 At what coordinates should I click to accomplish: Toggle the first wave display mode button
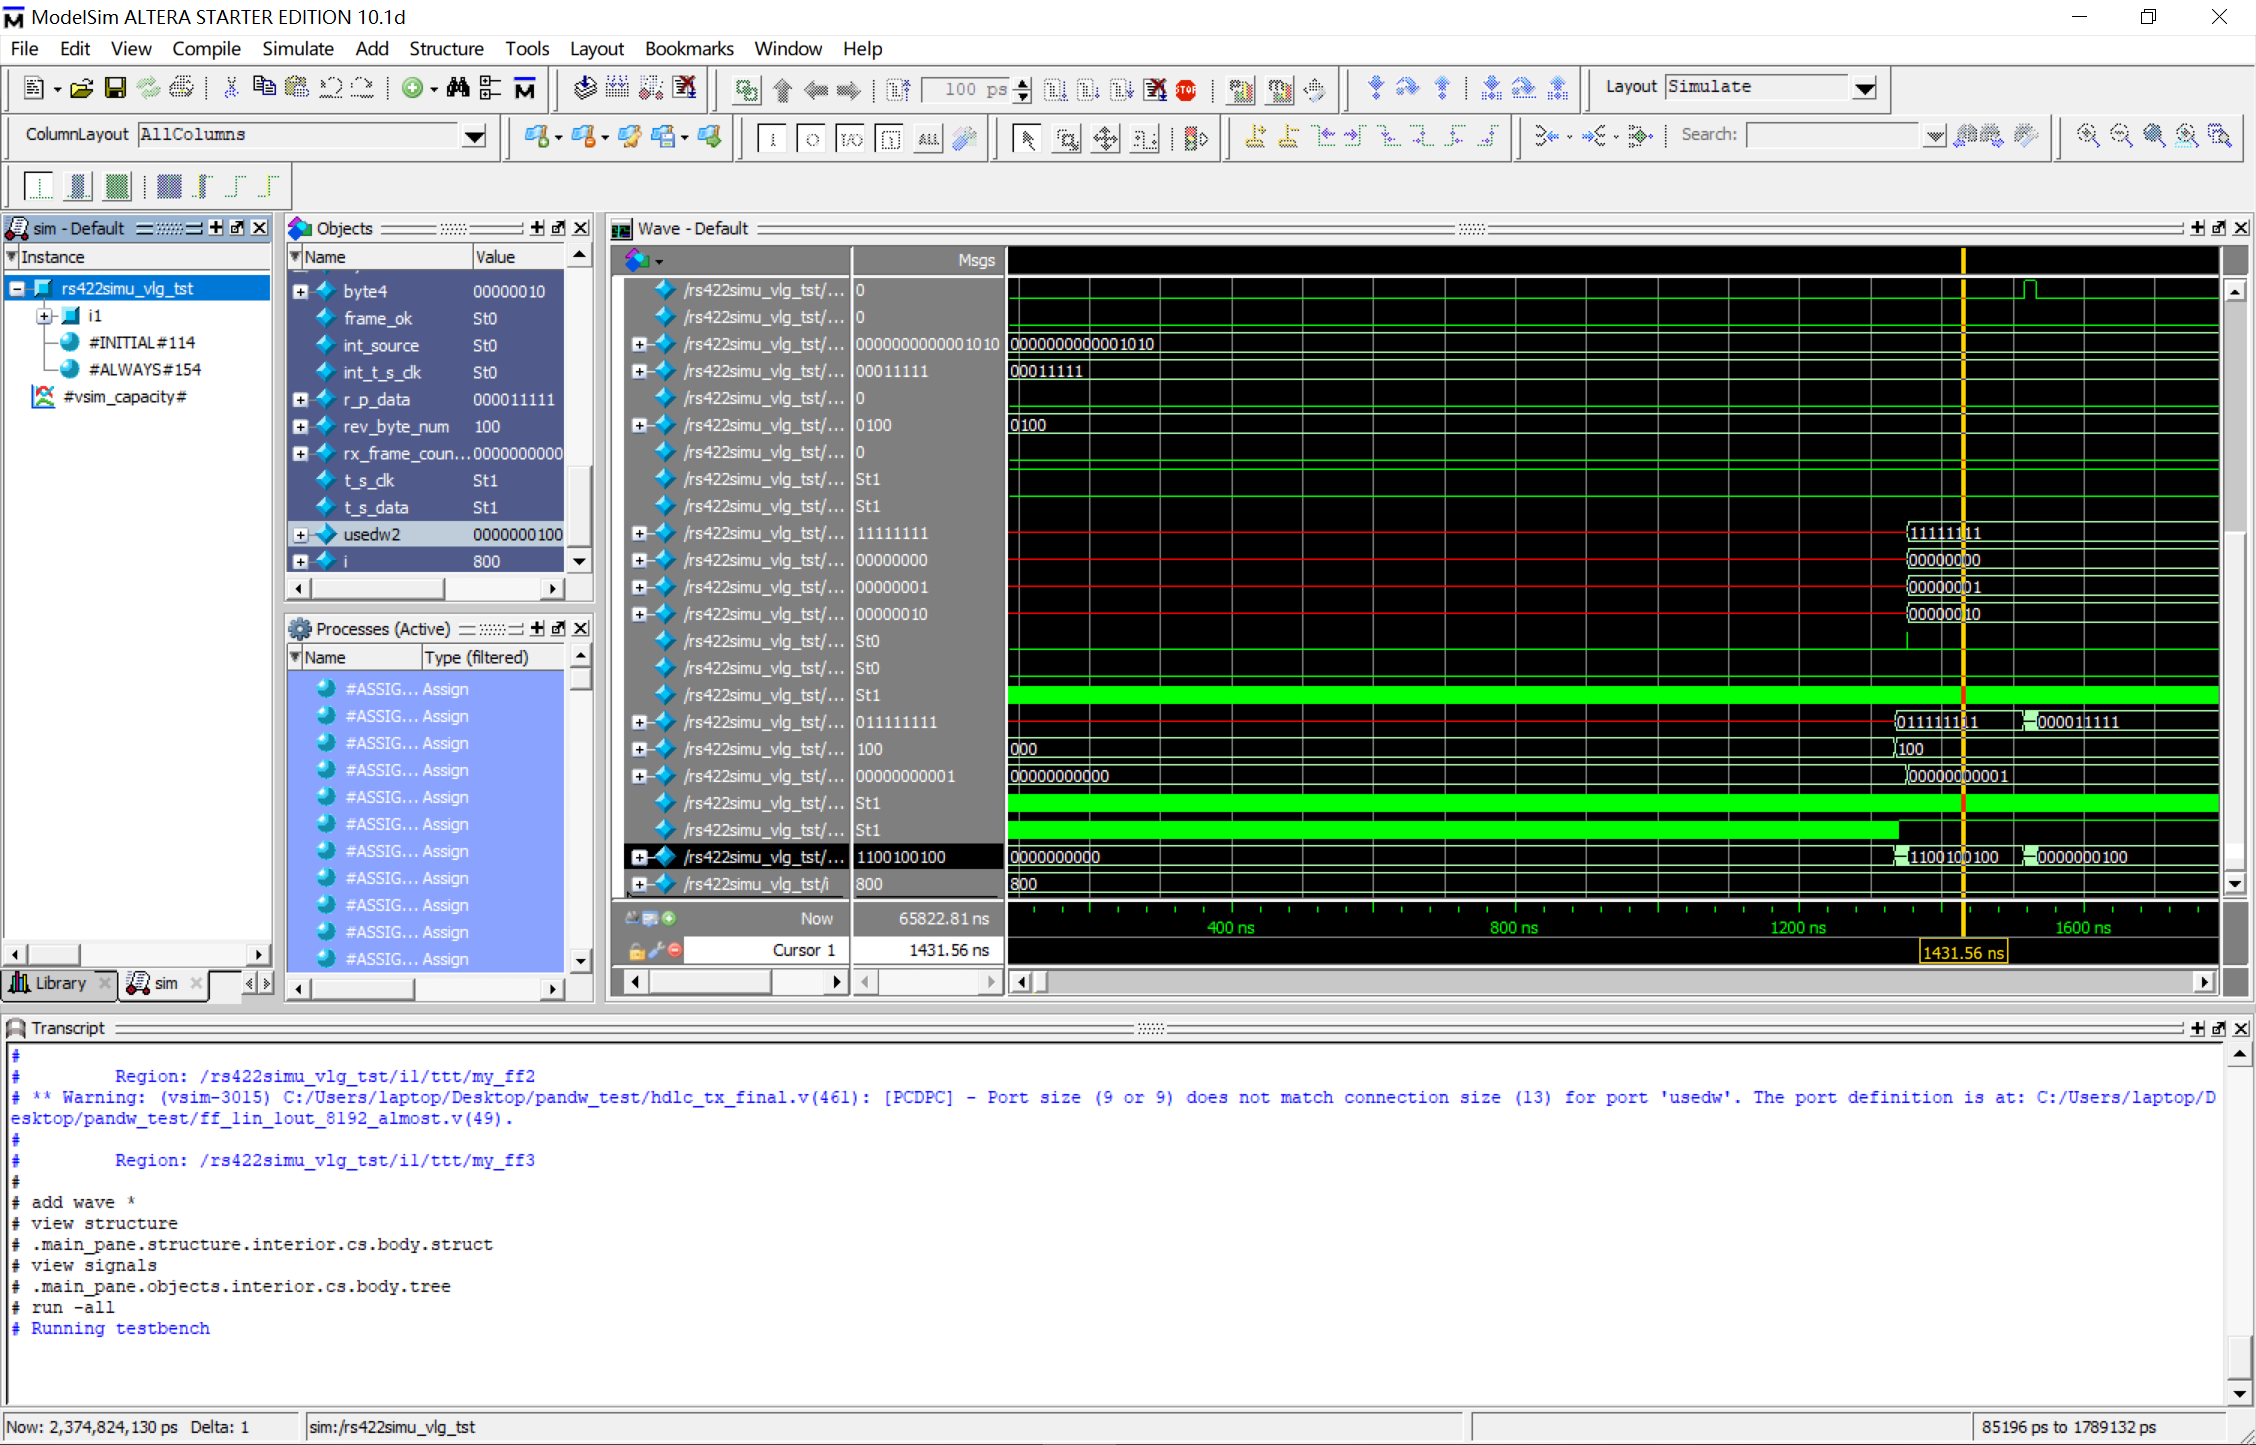click(38, 186)
